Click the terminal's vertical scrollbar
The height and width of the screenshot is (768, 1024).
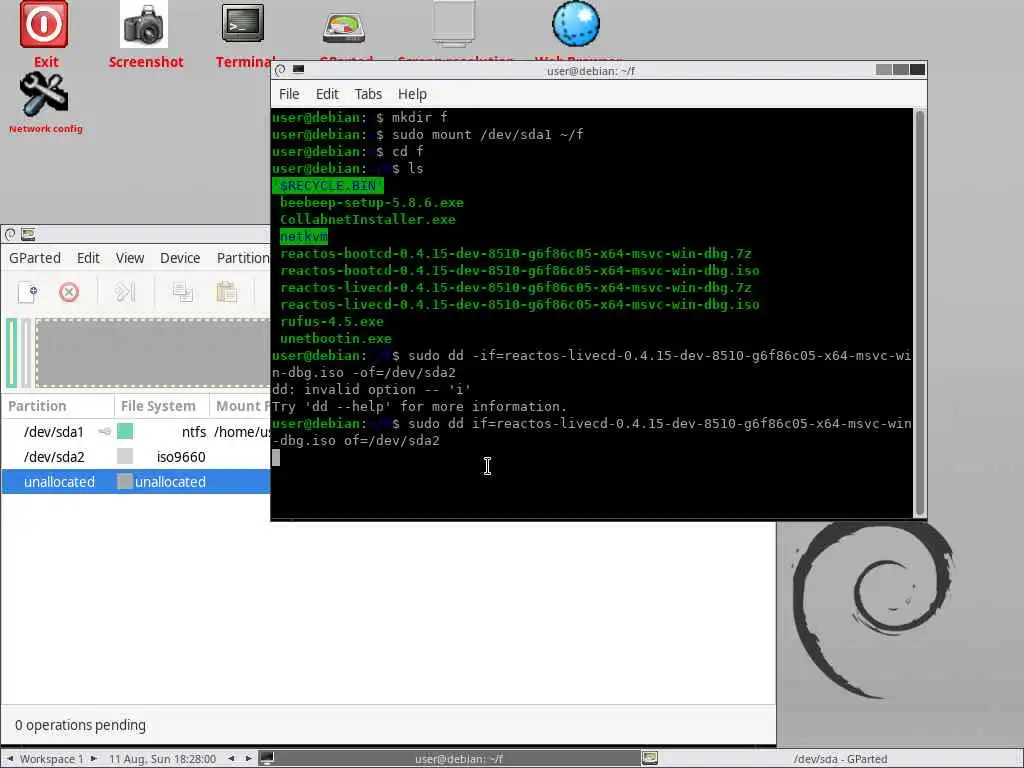920,312
